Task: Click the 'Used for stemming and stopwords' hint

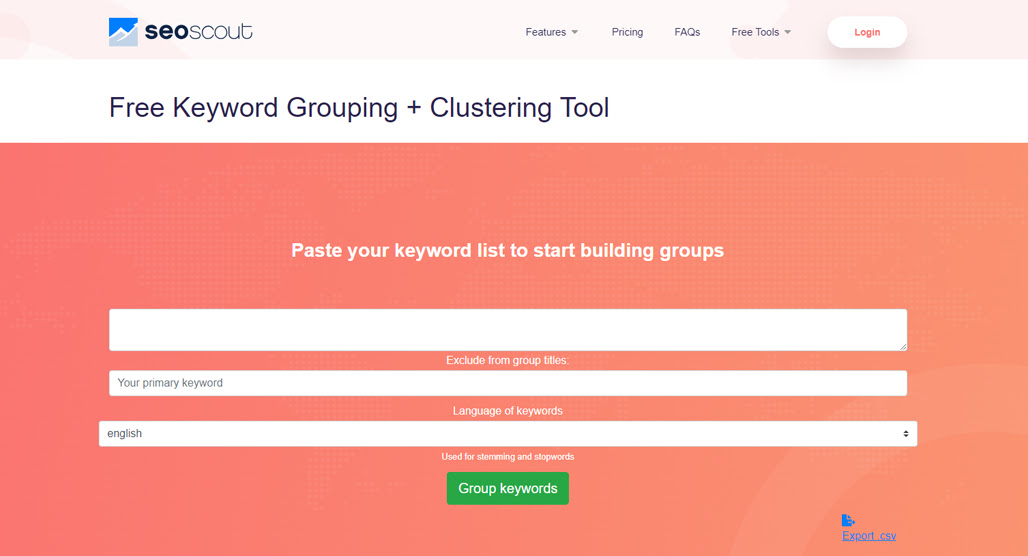Action: tap(507, 457)
